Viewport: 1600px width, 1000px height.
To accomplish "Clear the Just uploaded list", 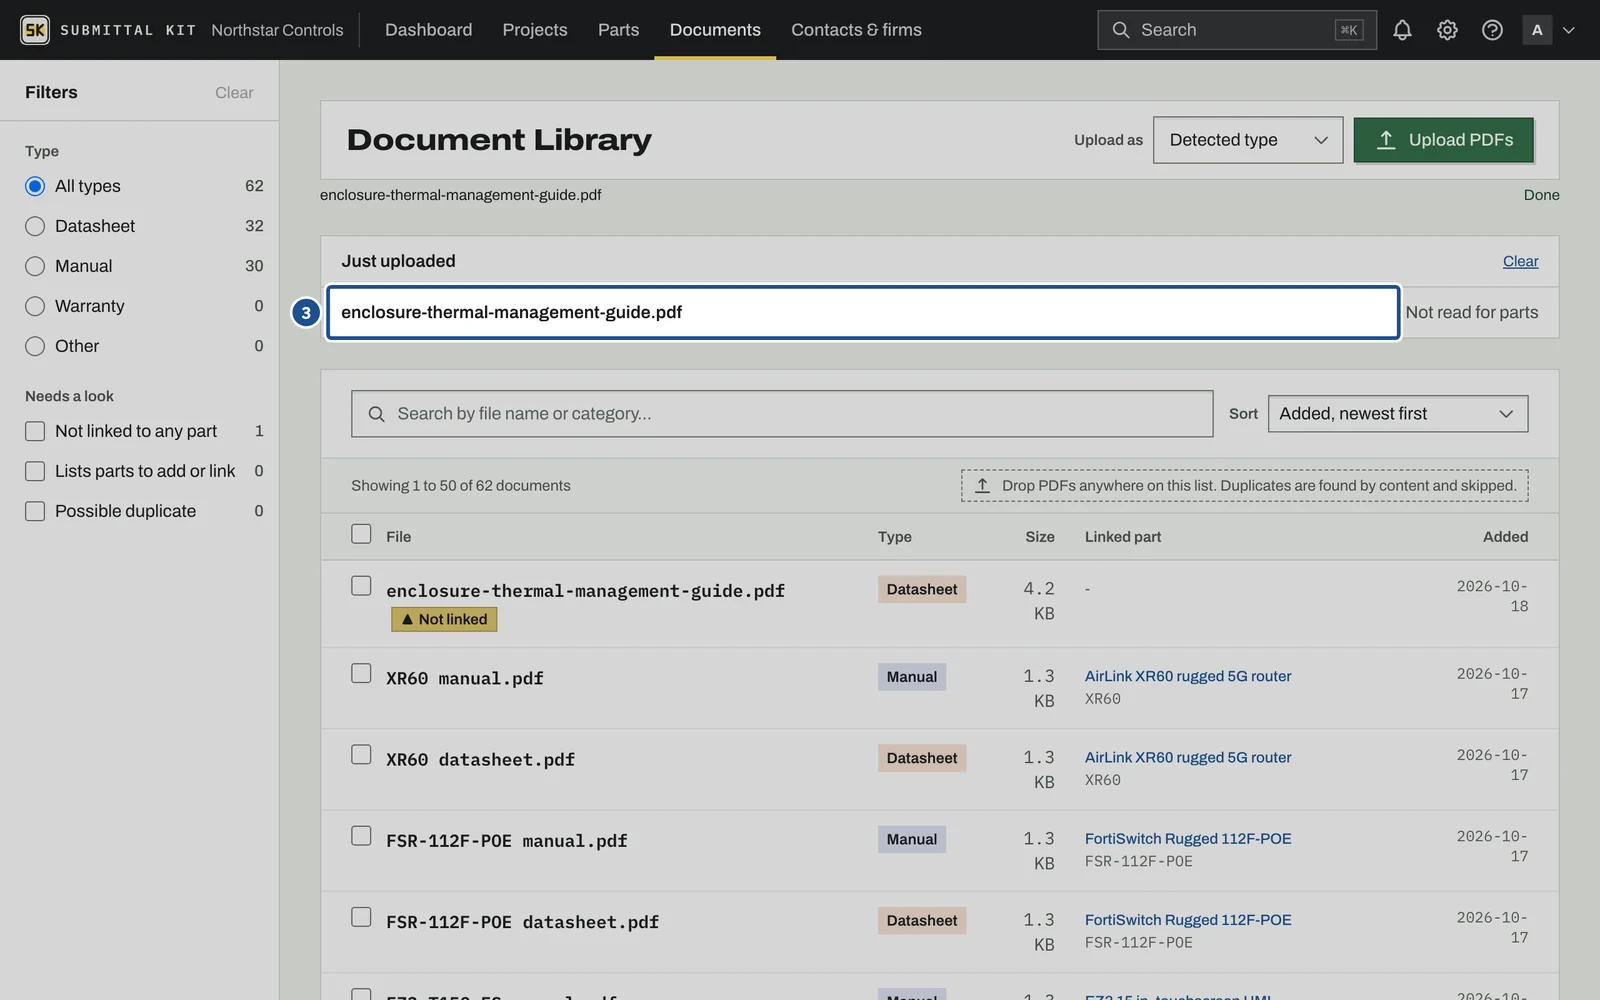I will pos(1520,261).
